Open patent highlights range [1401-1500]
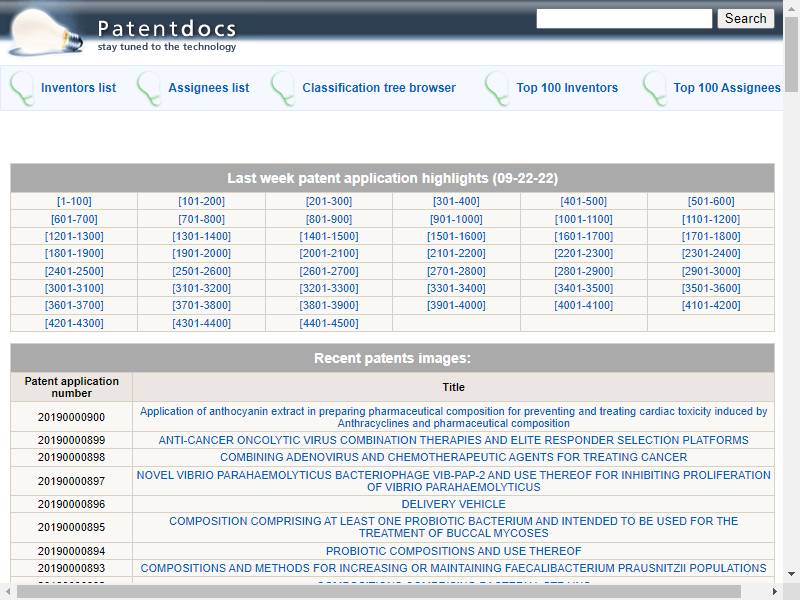The image size is (800, 600). click(329, 236)
